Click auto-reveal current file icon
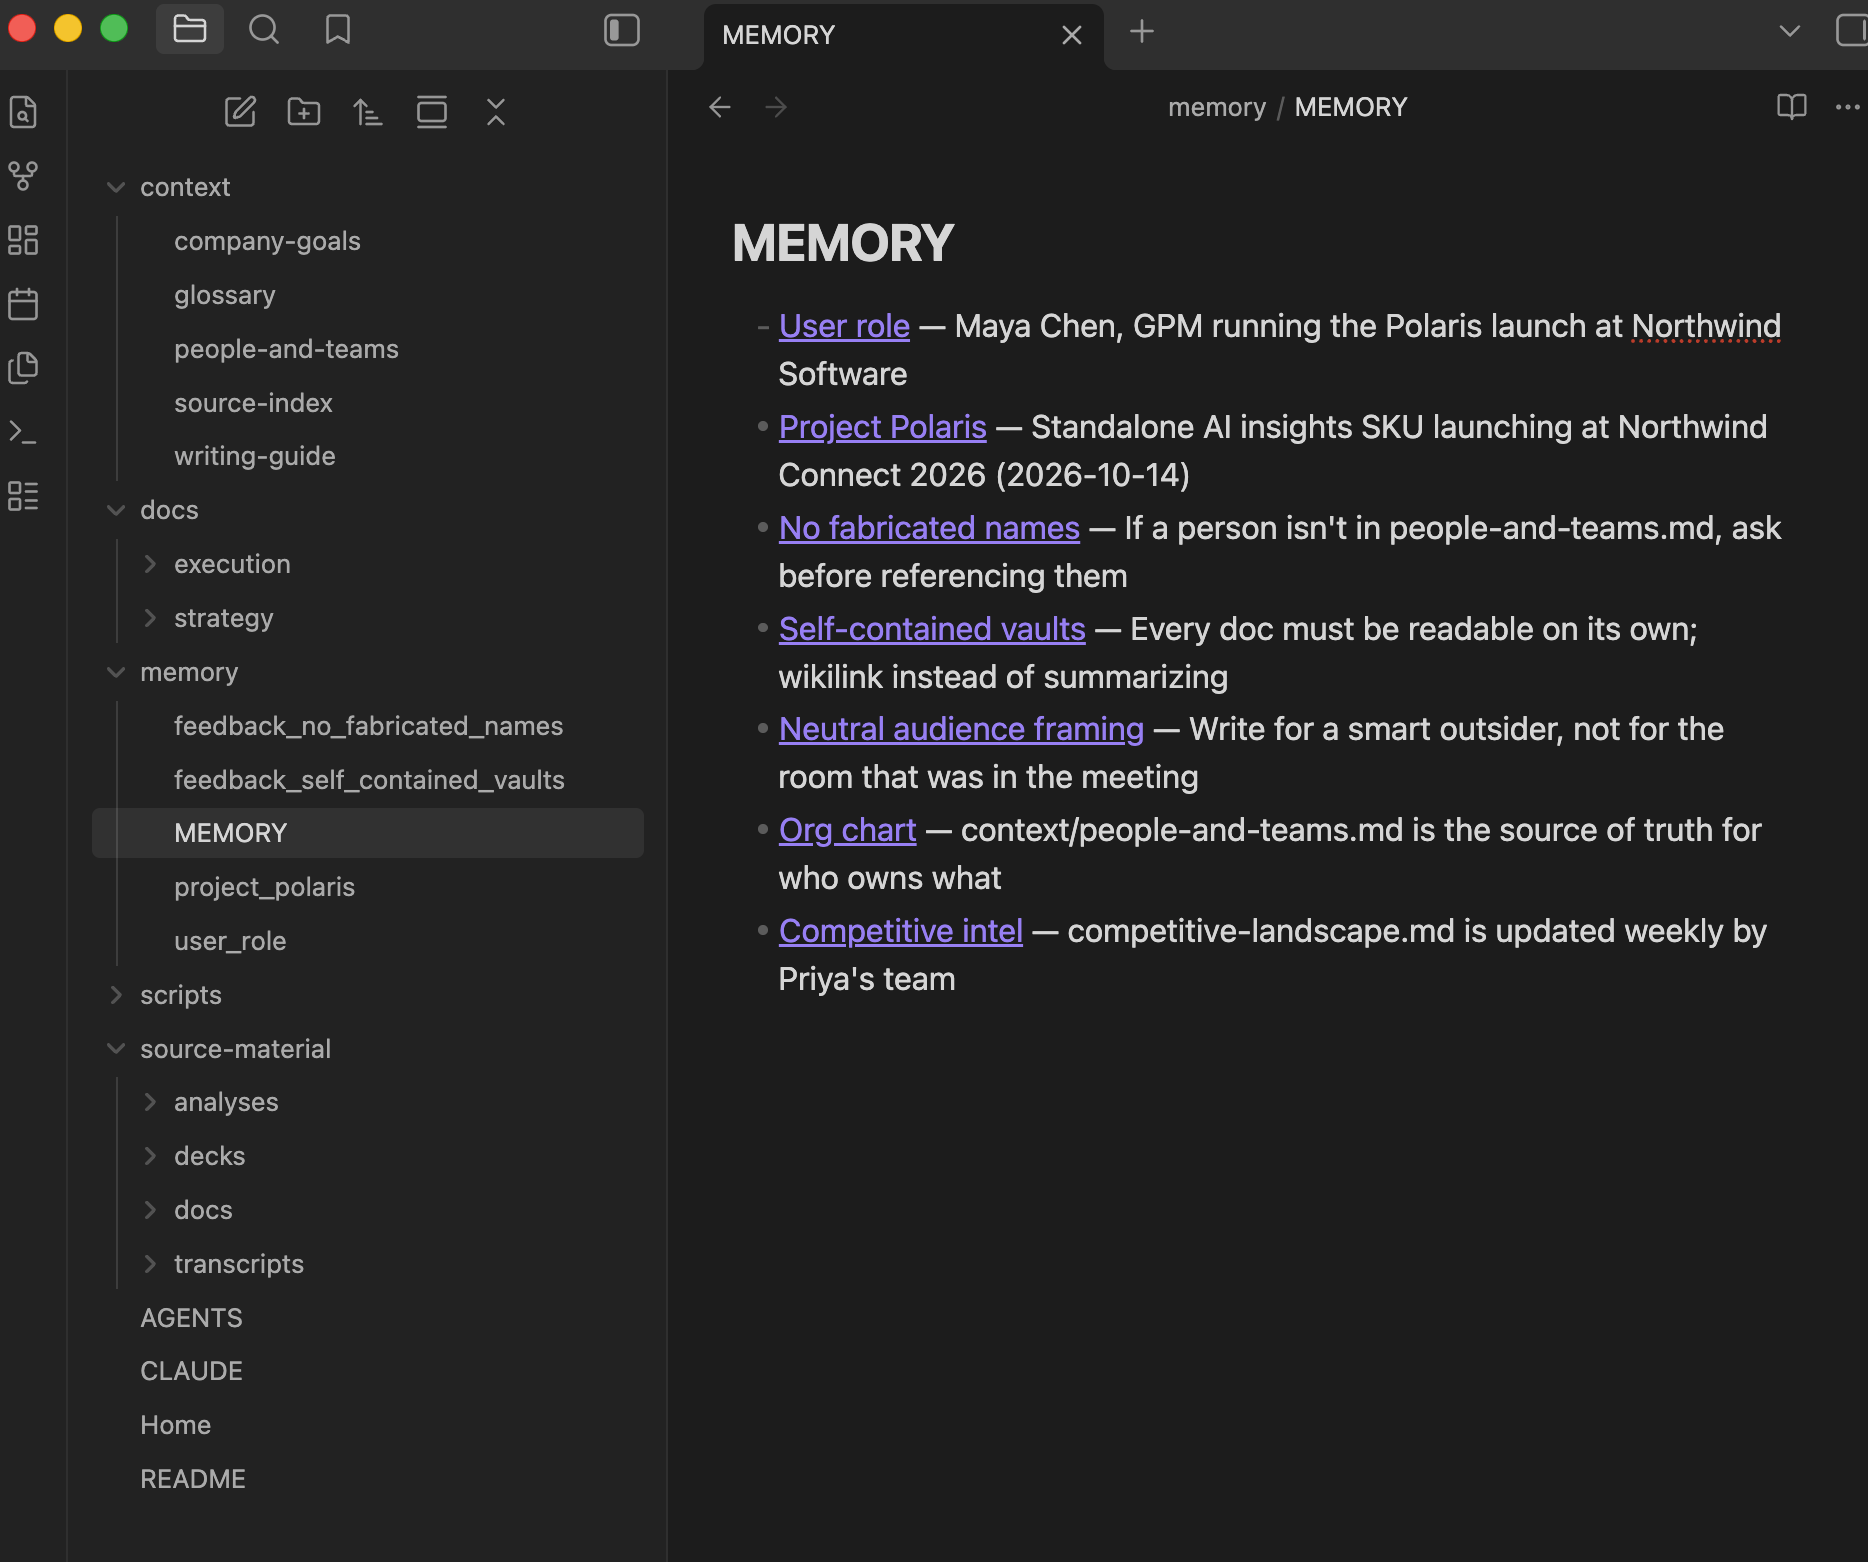The image size is (1868, 1562). click(432, 112)
